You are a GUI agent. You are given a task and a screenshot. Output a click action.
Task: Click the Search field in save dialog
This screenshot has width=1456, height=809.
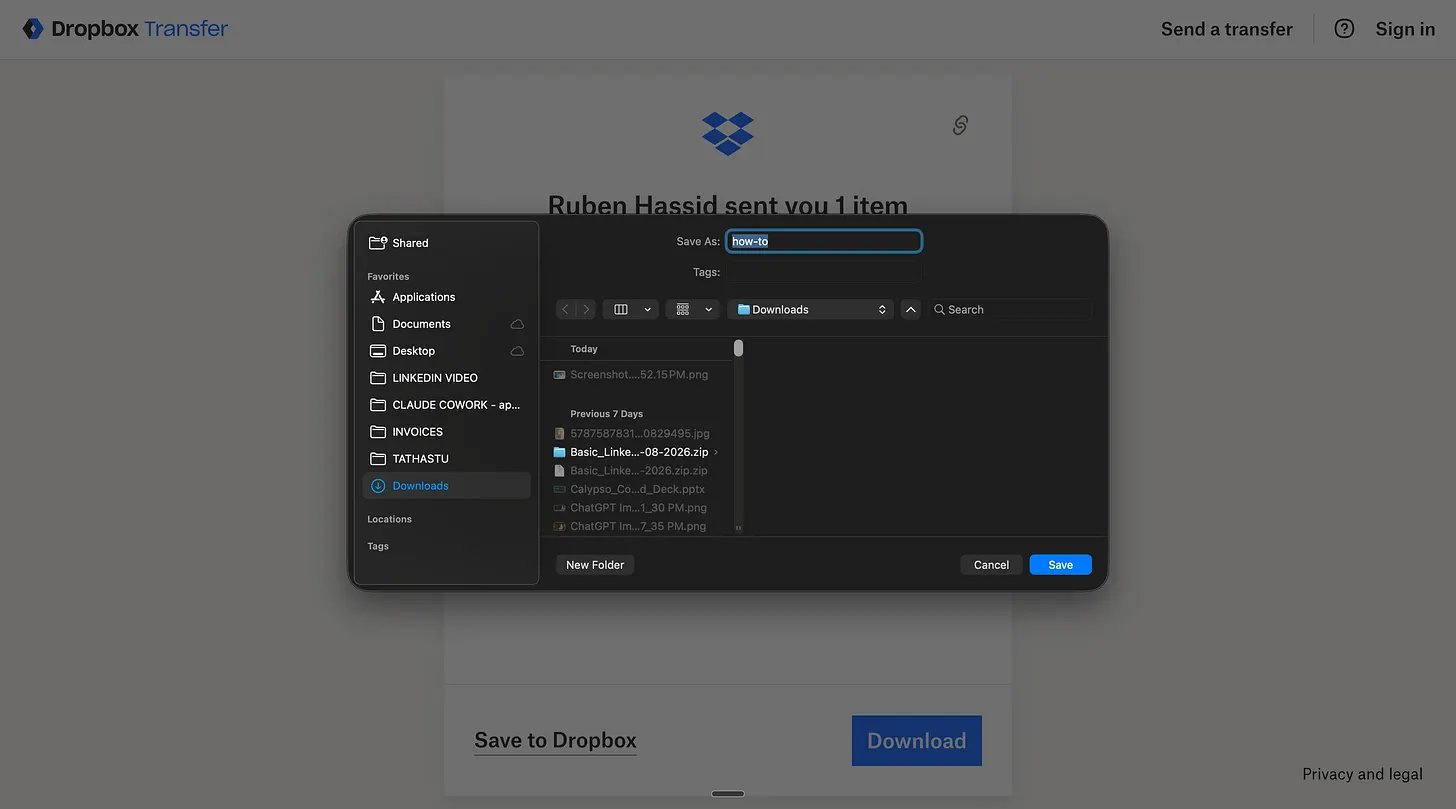[x=1010, y=310]
